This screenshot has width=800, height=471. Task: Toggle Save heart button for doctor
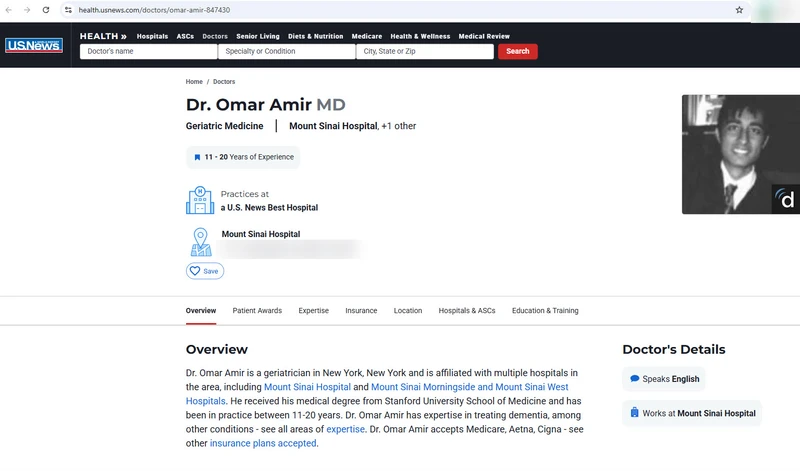pos(205,271)
